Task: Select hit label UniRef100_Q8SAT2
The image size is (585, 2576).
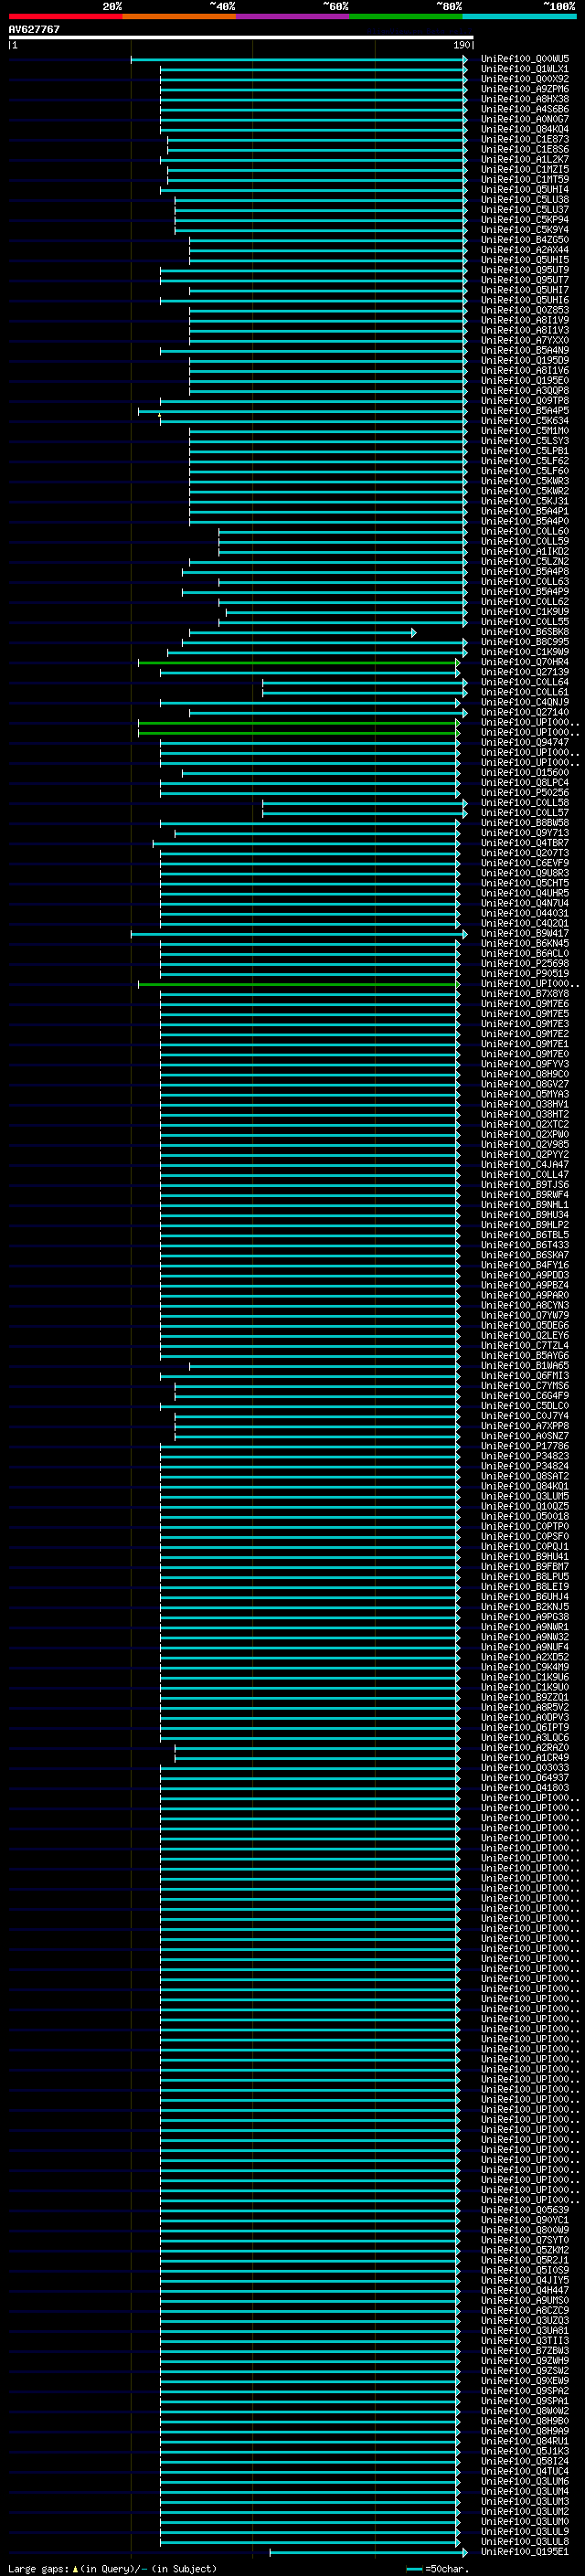Action: pyautogui.click(x=525, y=1476)
